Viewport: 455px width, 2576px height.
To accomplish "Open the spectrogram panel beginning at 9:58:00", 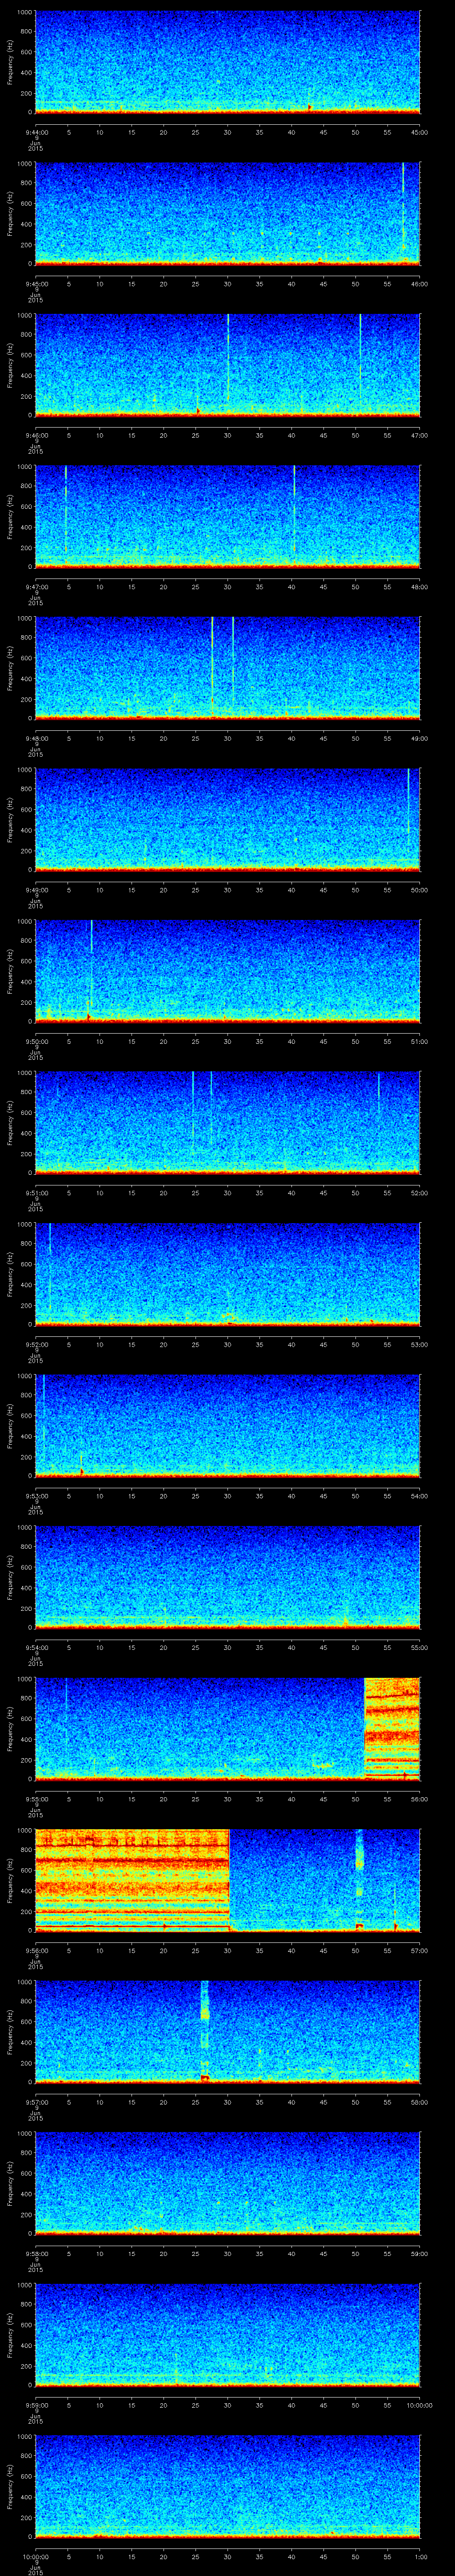I will [x=227, y=2183].
